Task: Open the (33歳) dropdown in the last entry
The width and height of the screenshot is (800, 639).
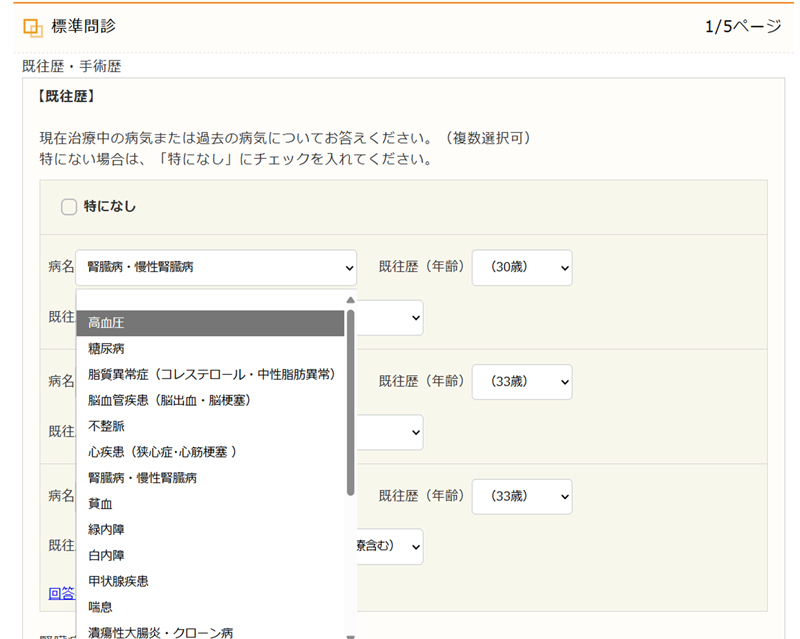Action: click(x=521, y=497)
